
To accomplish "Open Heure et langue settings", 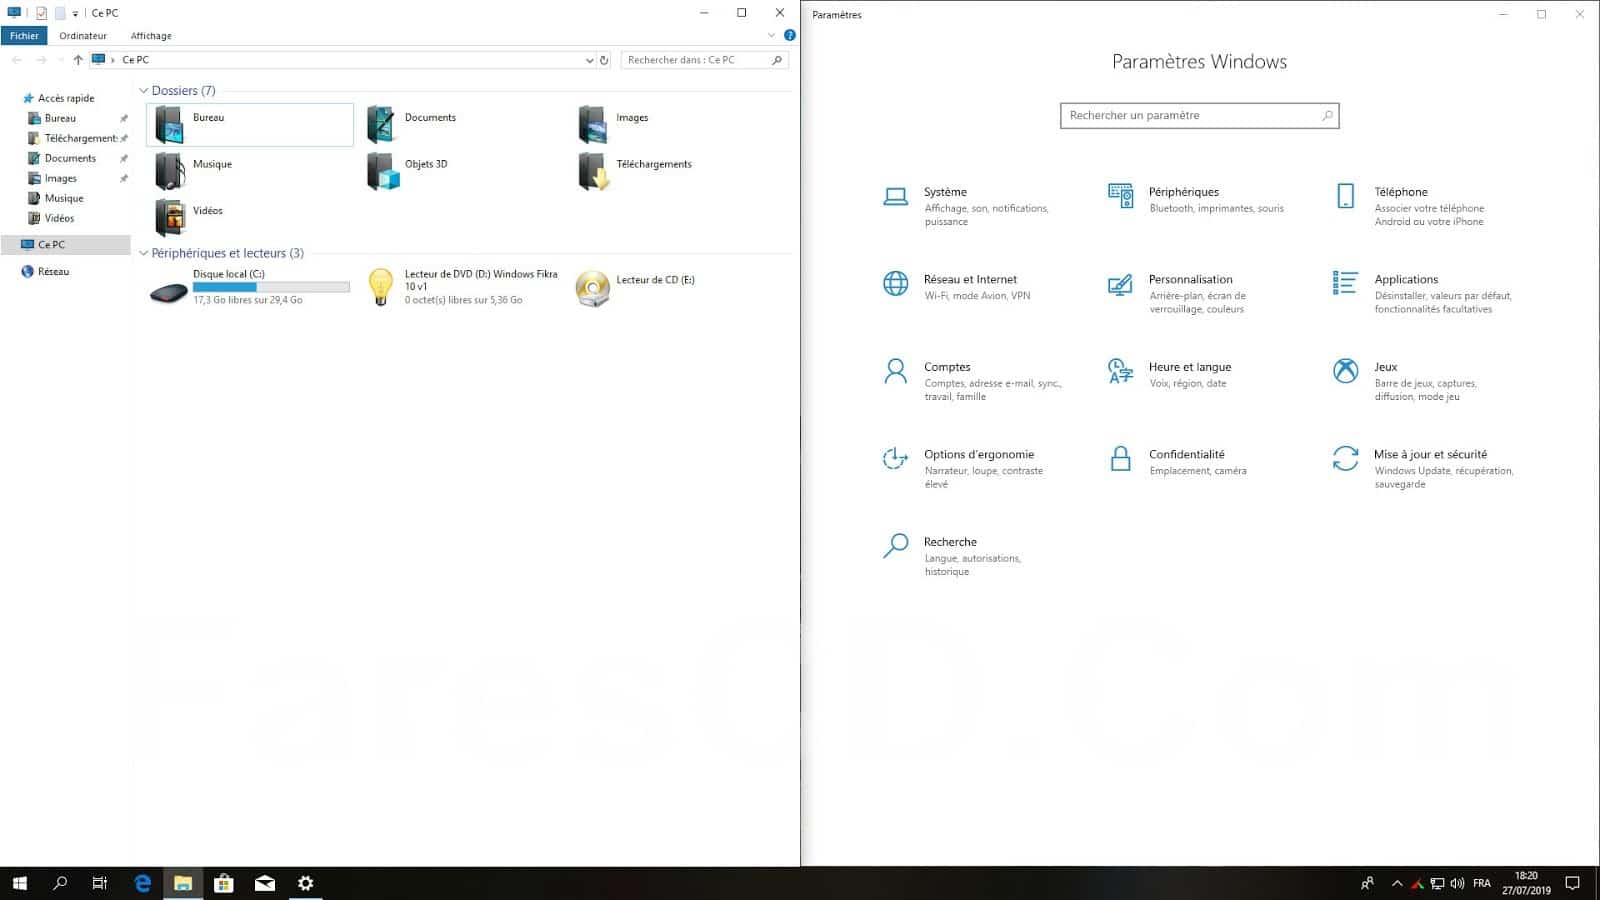I will pyautogui.click(x=1169, y=374).
